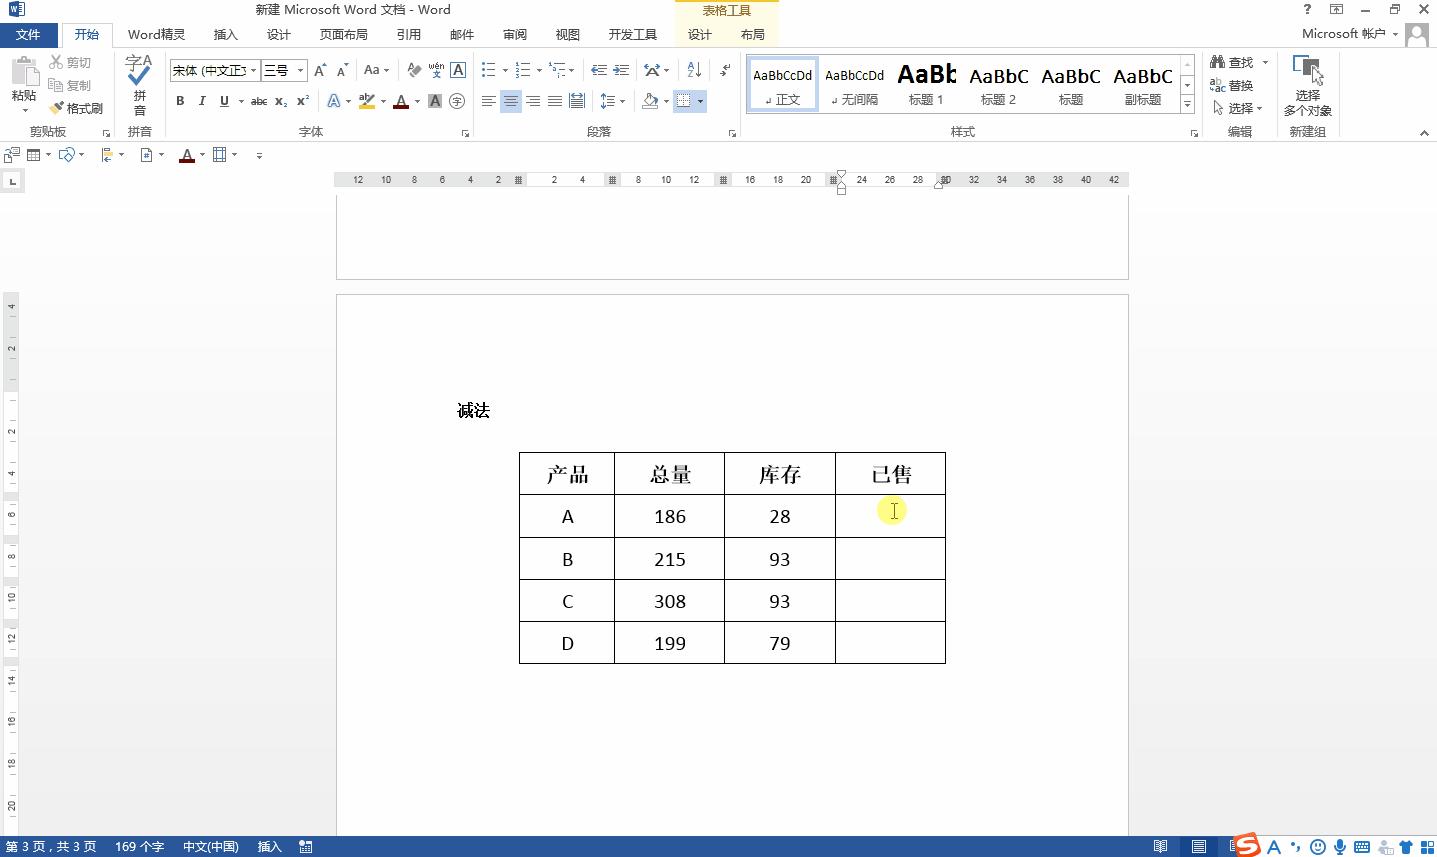Enable center paragraph alignment
The image size is (1437, 857).
[510, 100]
